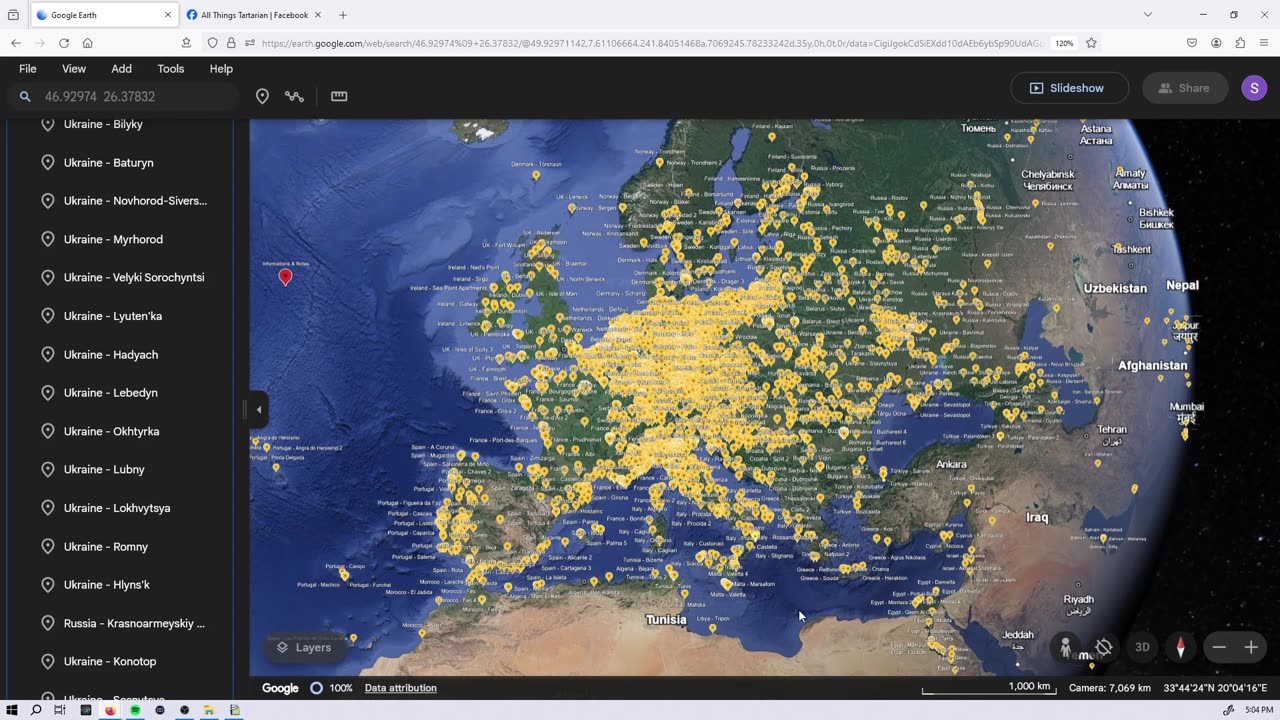Open Firefox from the taskbar

110,710
